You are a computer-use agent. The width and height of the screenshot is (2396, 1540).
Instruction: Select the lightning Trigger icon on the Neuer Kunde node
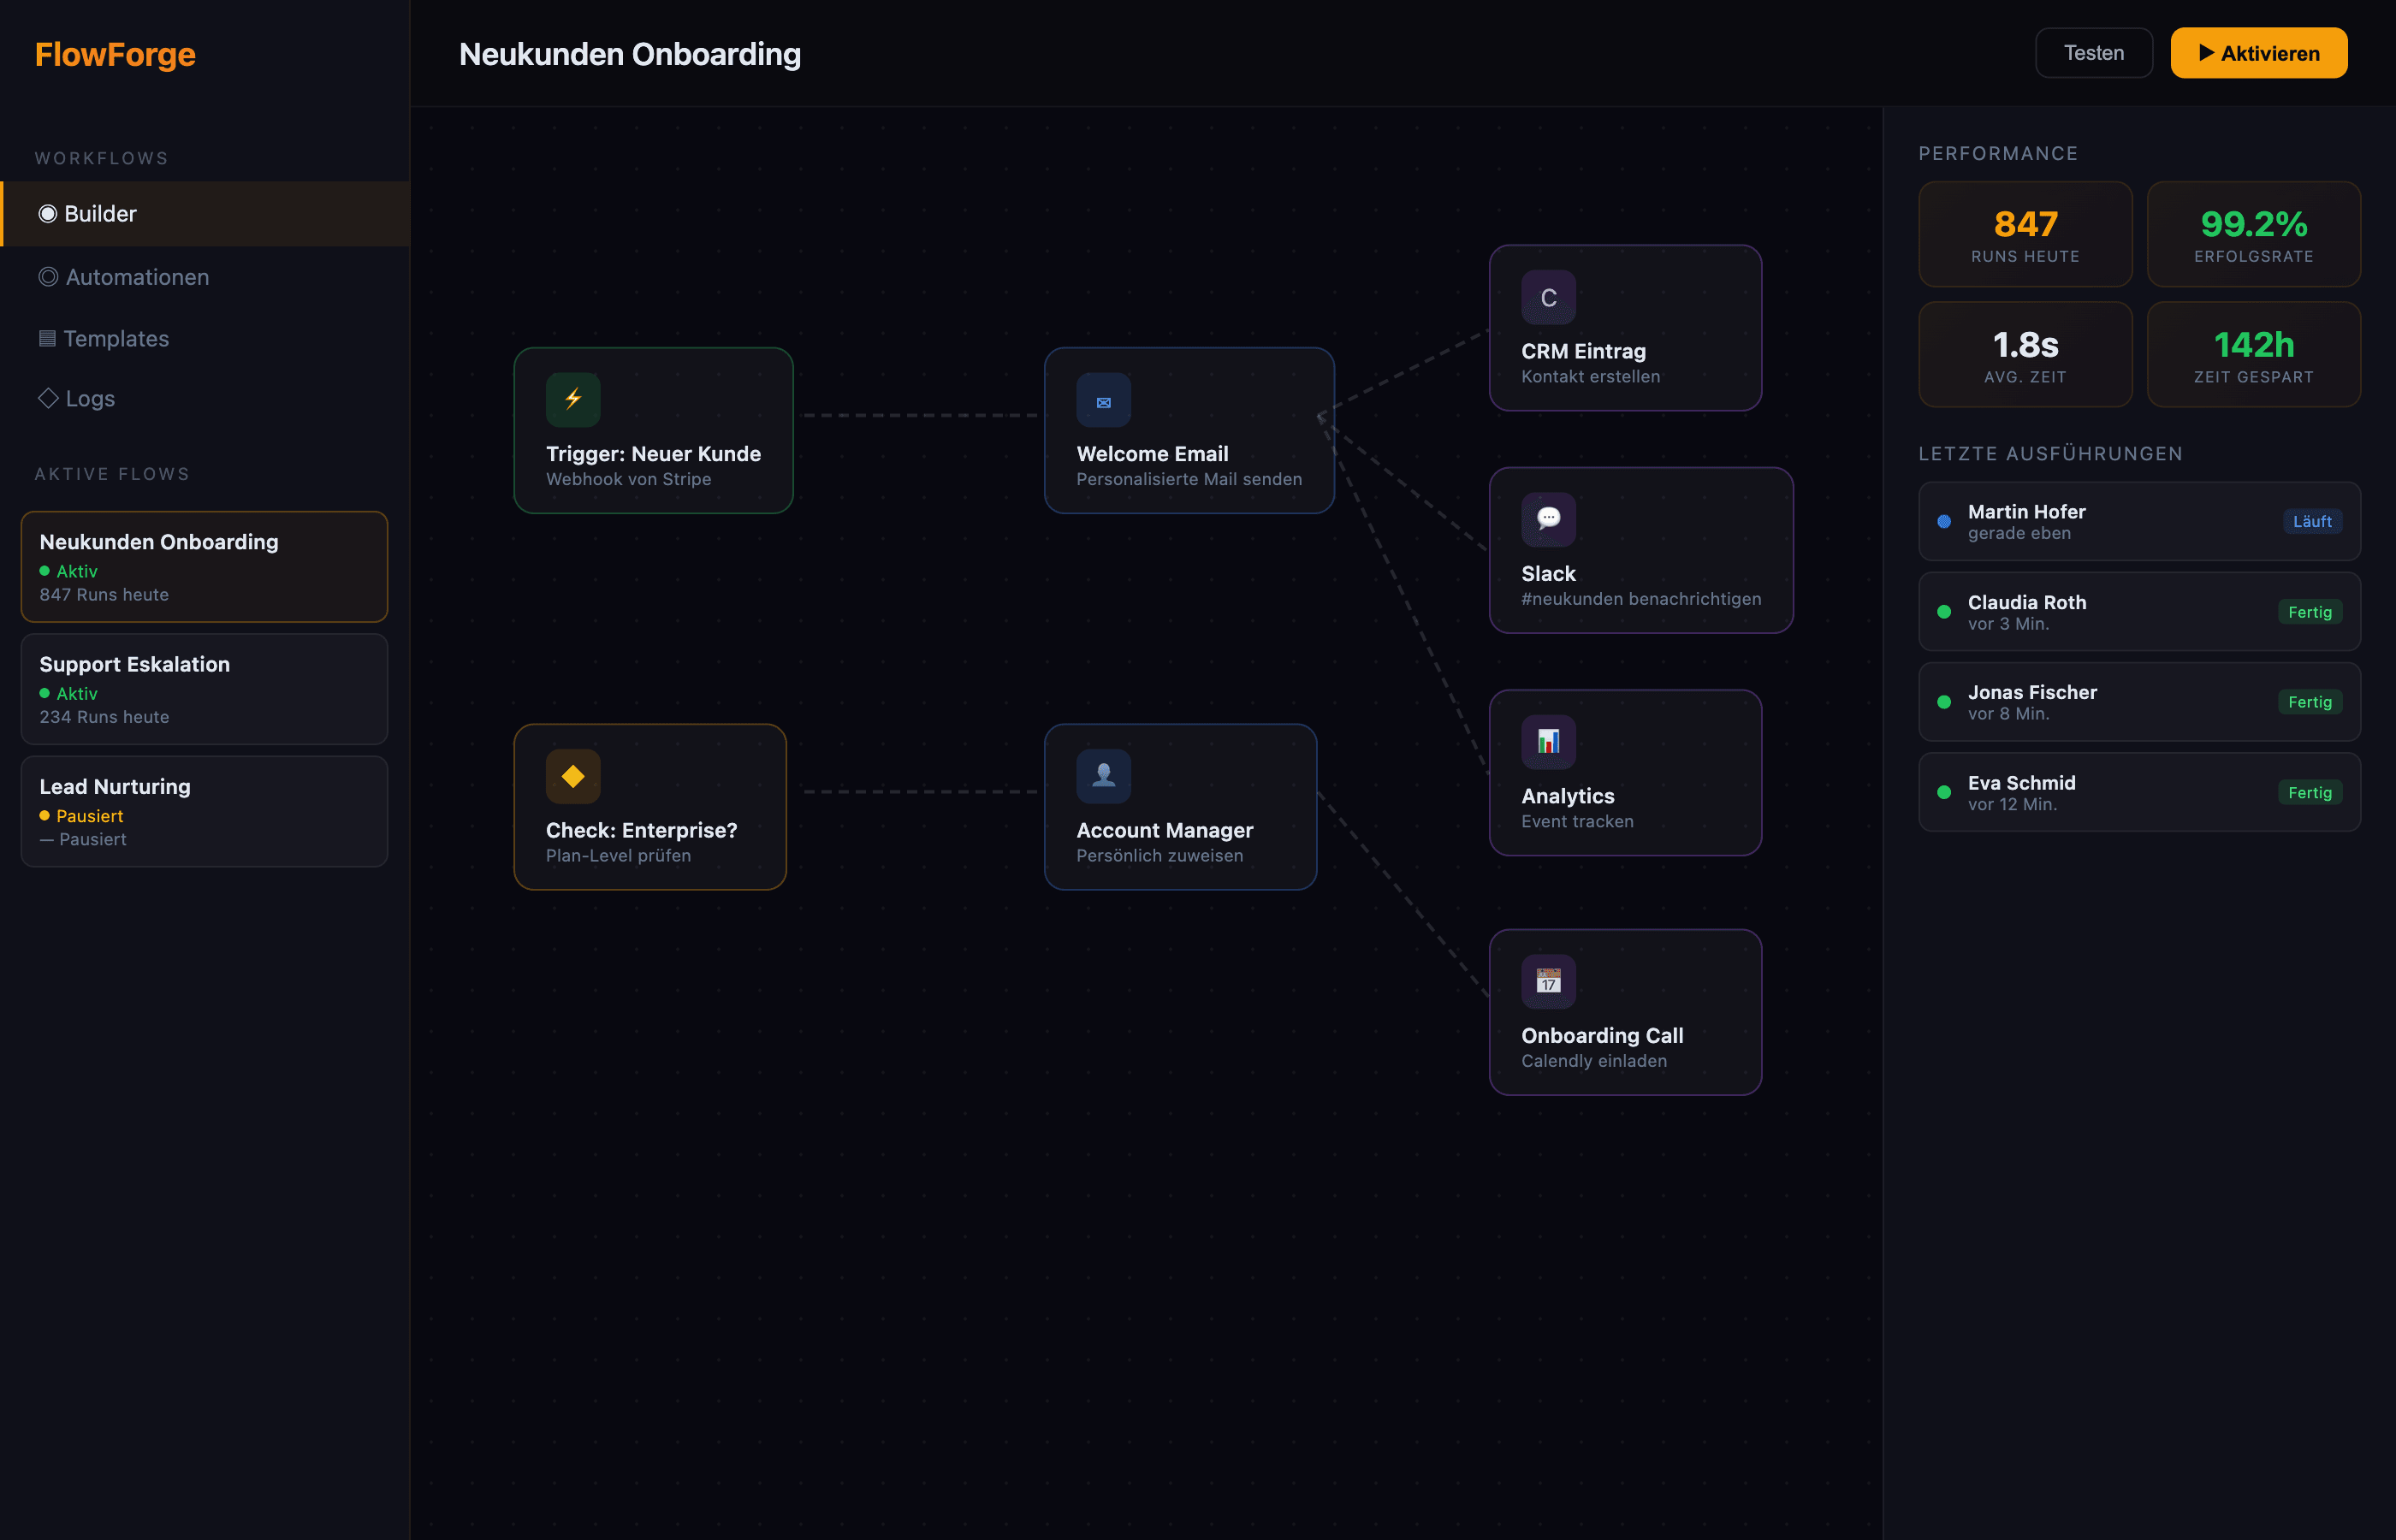573,399
